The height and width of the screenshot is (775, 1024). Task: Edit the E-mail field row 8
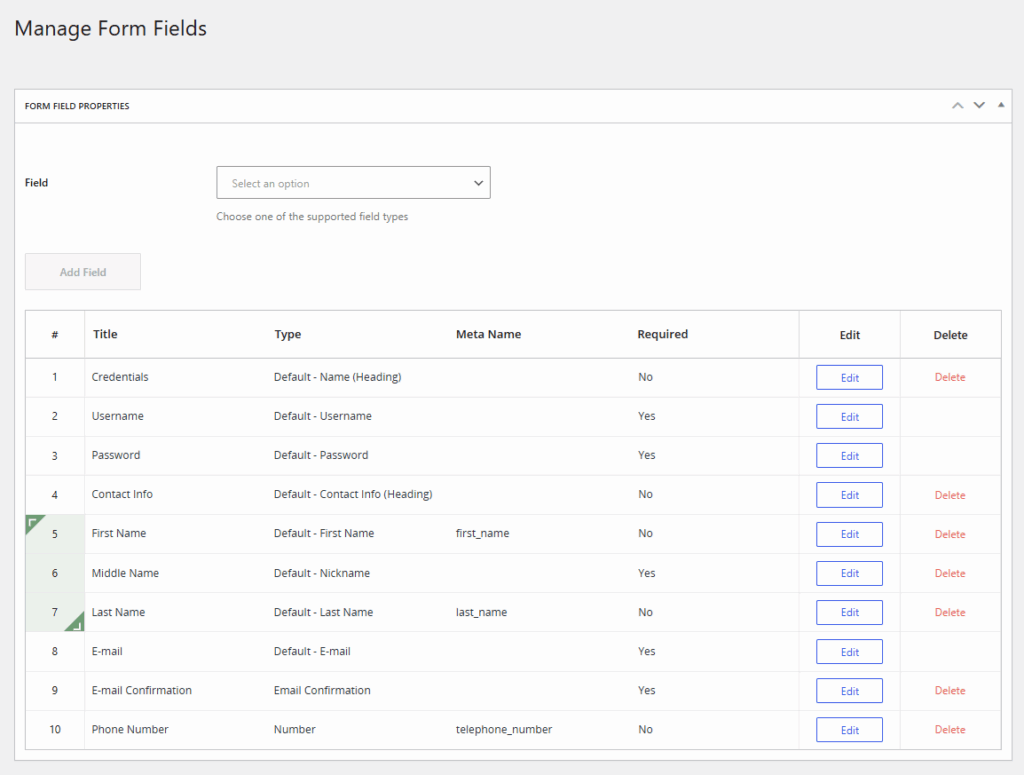tap(849, 652)
